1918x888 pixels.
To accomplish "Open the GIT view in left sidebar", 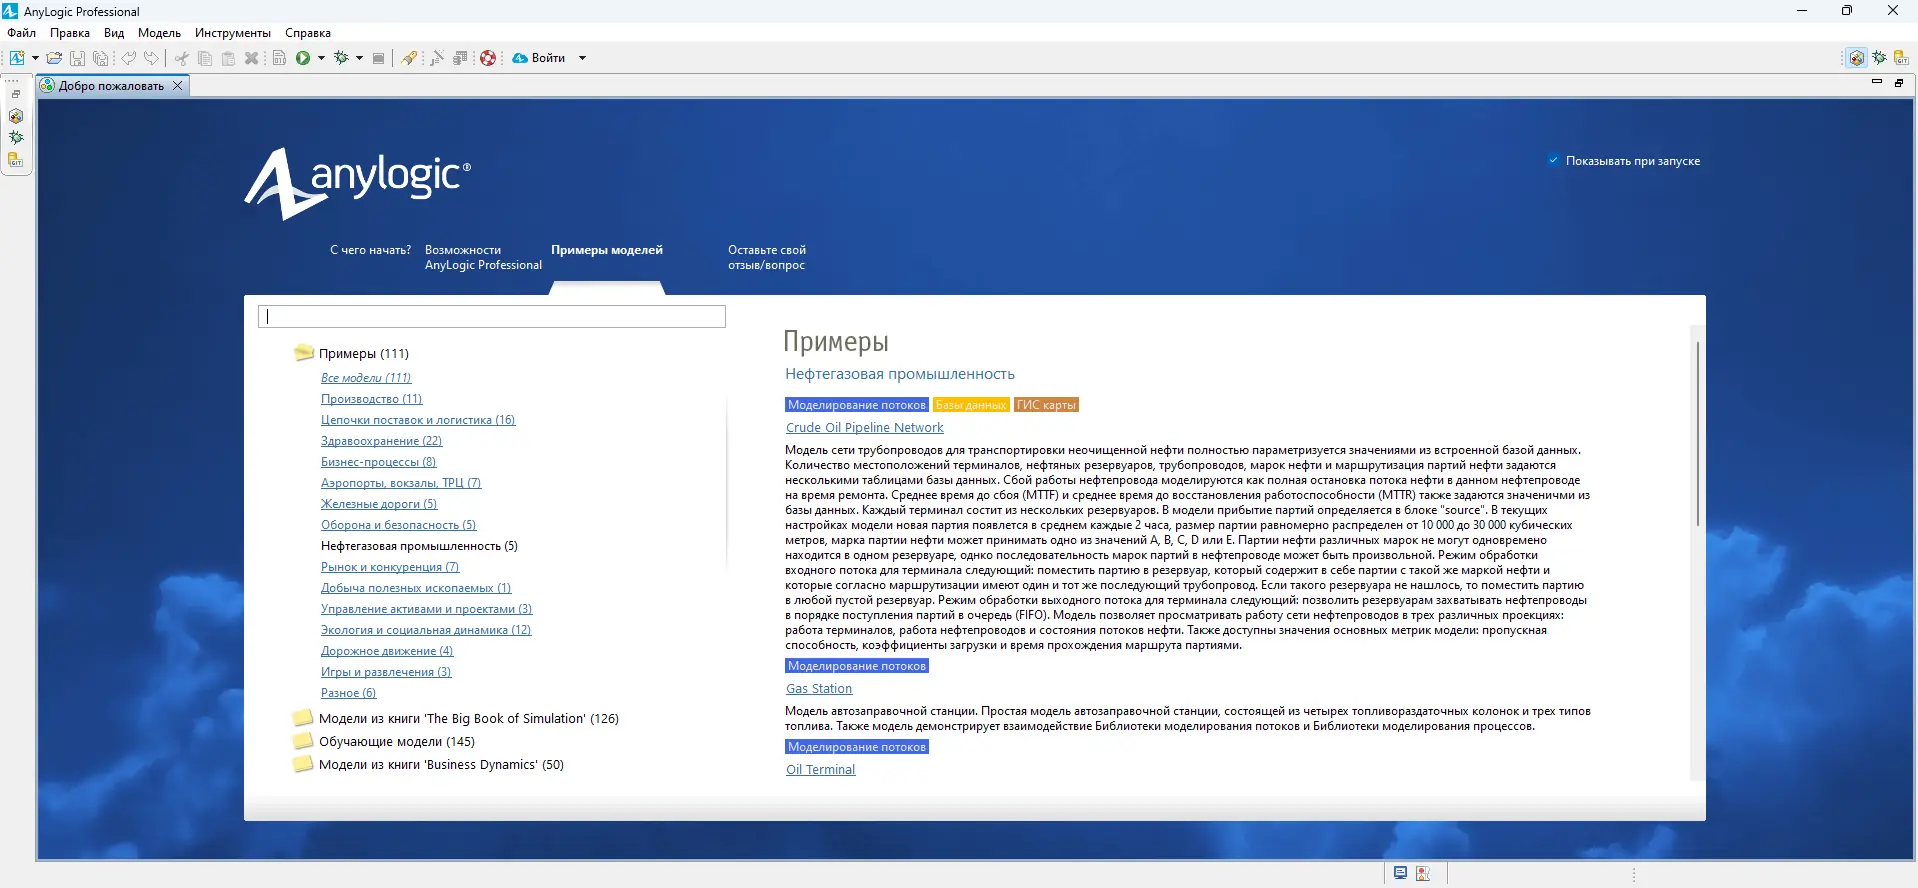I will [16, 160].
